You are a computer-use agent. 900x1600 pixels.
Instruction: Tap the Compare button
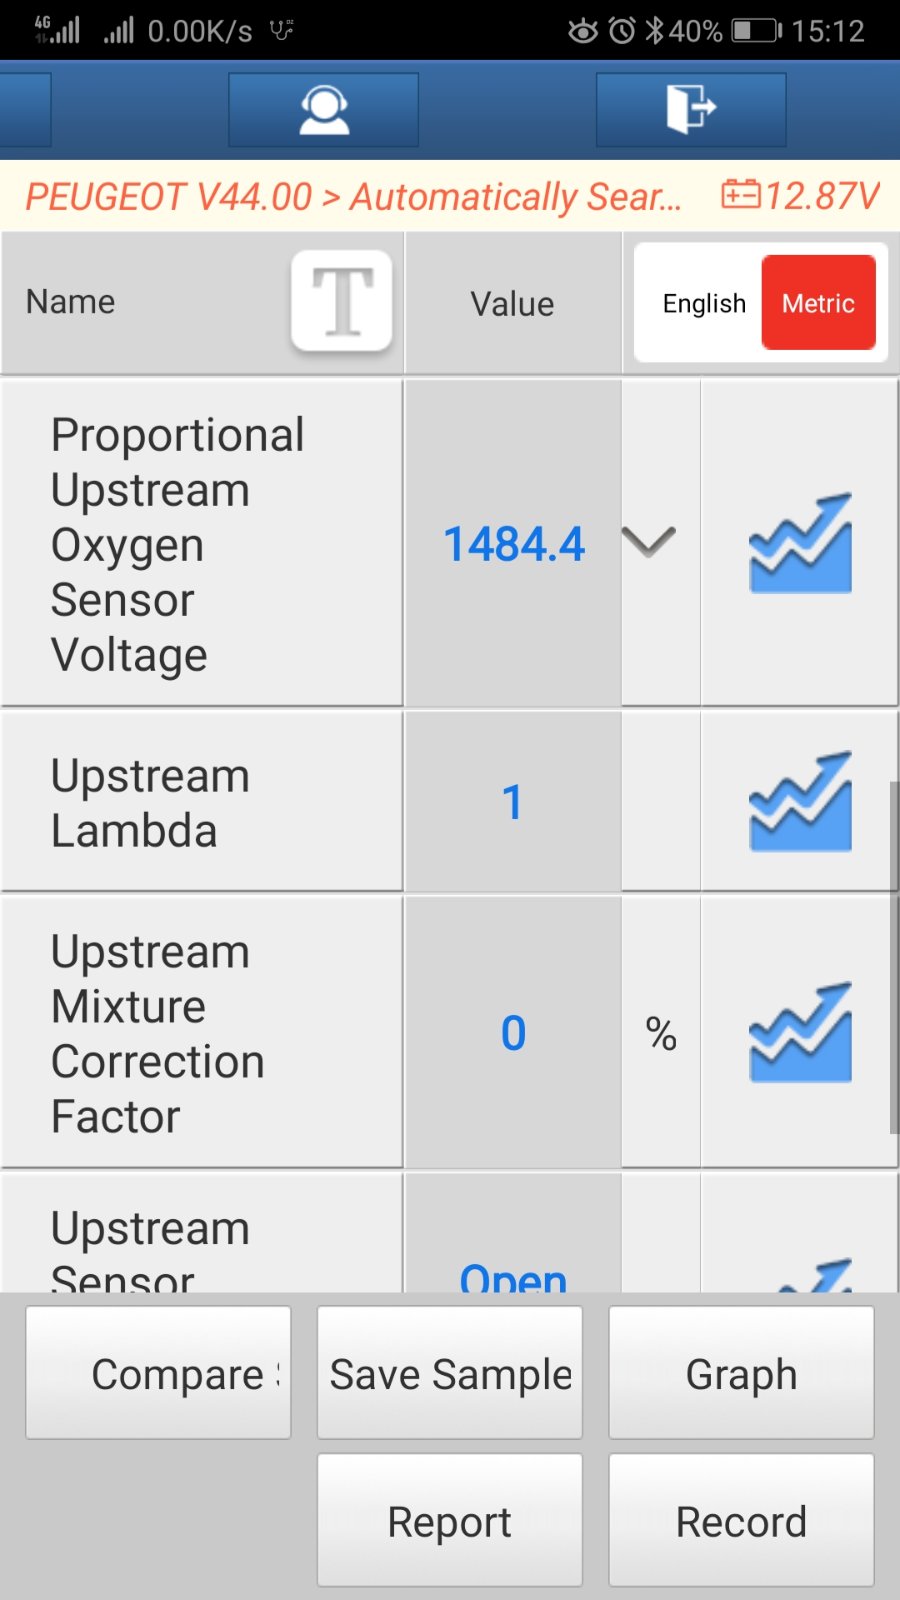(158, 1373)
